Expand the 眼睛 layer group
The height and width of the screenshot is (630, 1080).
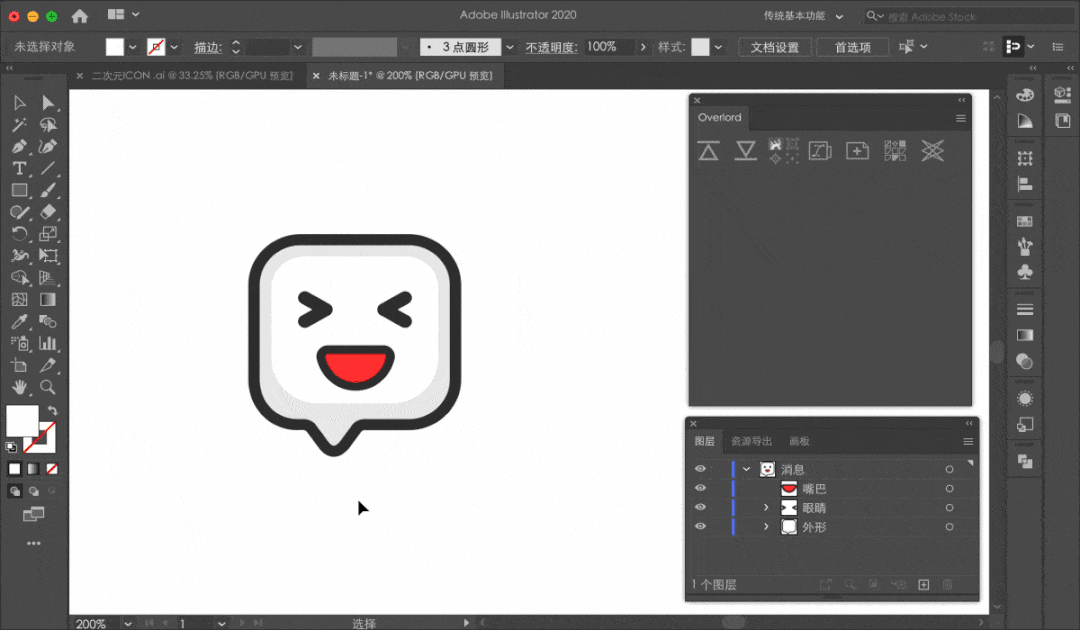pyautogui.click(x=766, y=507)
